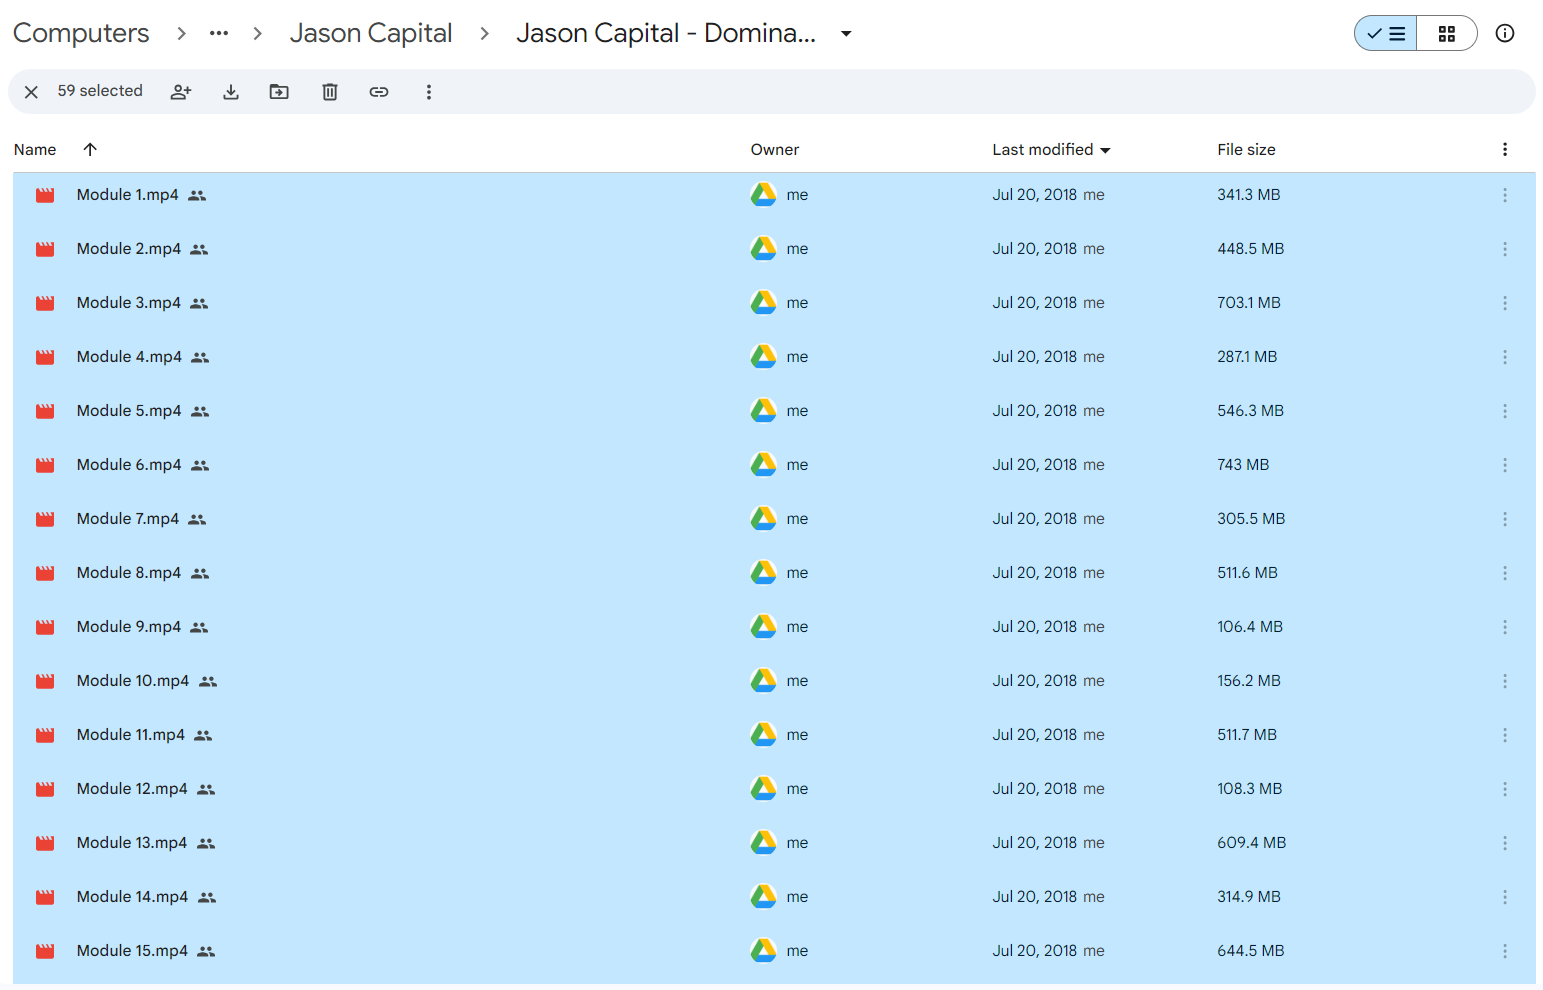1543x990 pixels.
Task: Select the Module 7.mp4 file name
Action: pyautogui.click(x=128, y=519)
